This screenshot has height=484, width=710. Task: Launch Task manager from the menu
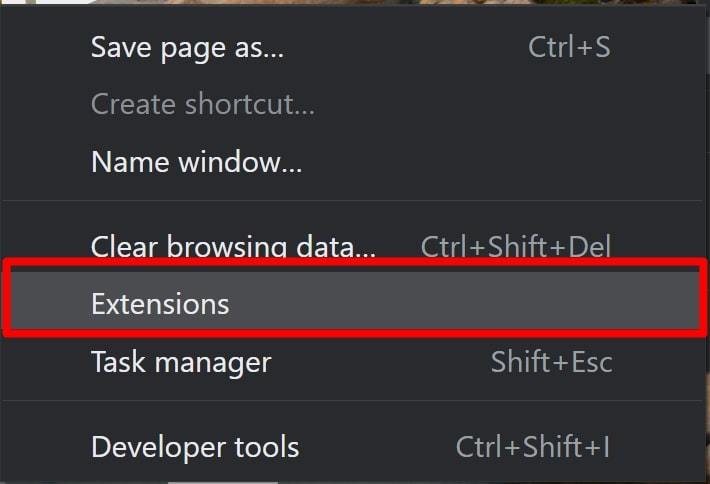click(355, 361)
